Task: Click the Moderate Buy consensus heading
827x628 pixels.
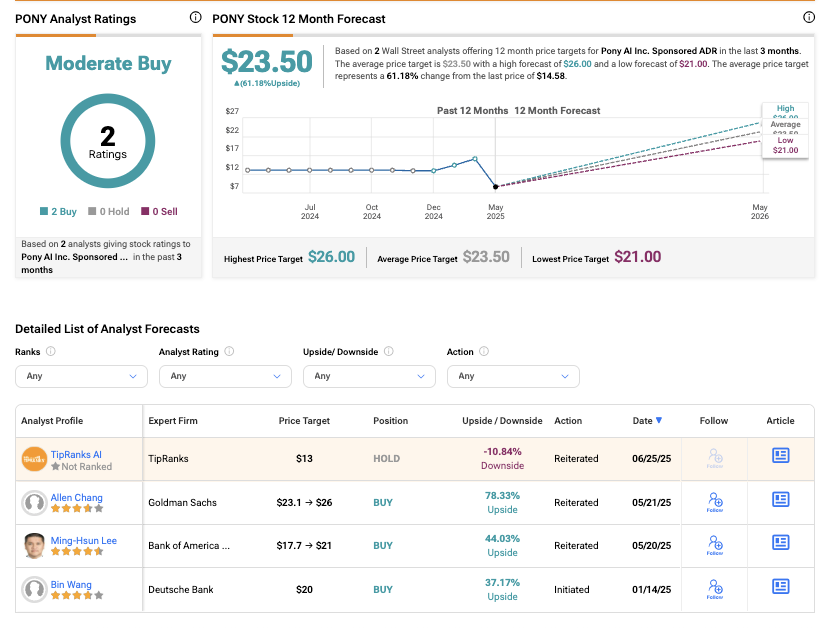Action: click(x=108, y=63)
